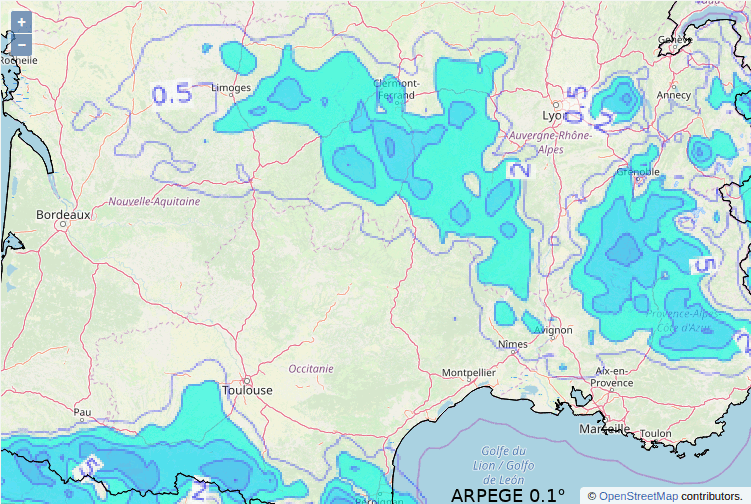This screenshot has width=751, height=504.
Task: Click the Nîmes city label
Action: coord(513,344)
